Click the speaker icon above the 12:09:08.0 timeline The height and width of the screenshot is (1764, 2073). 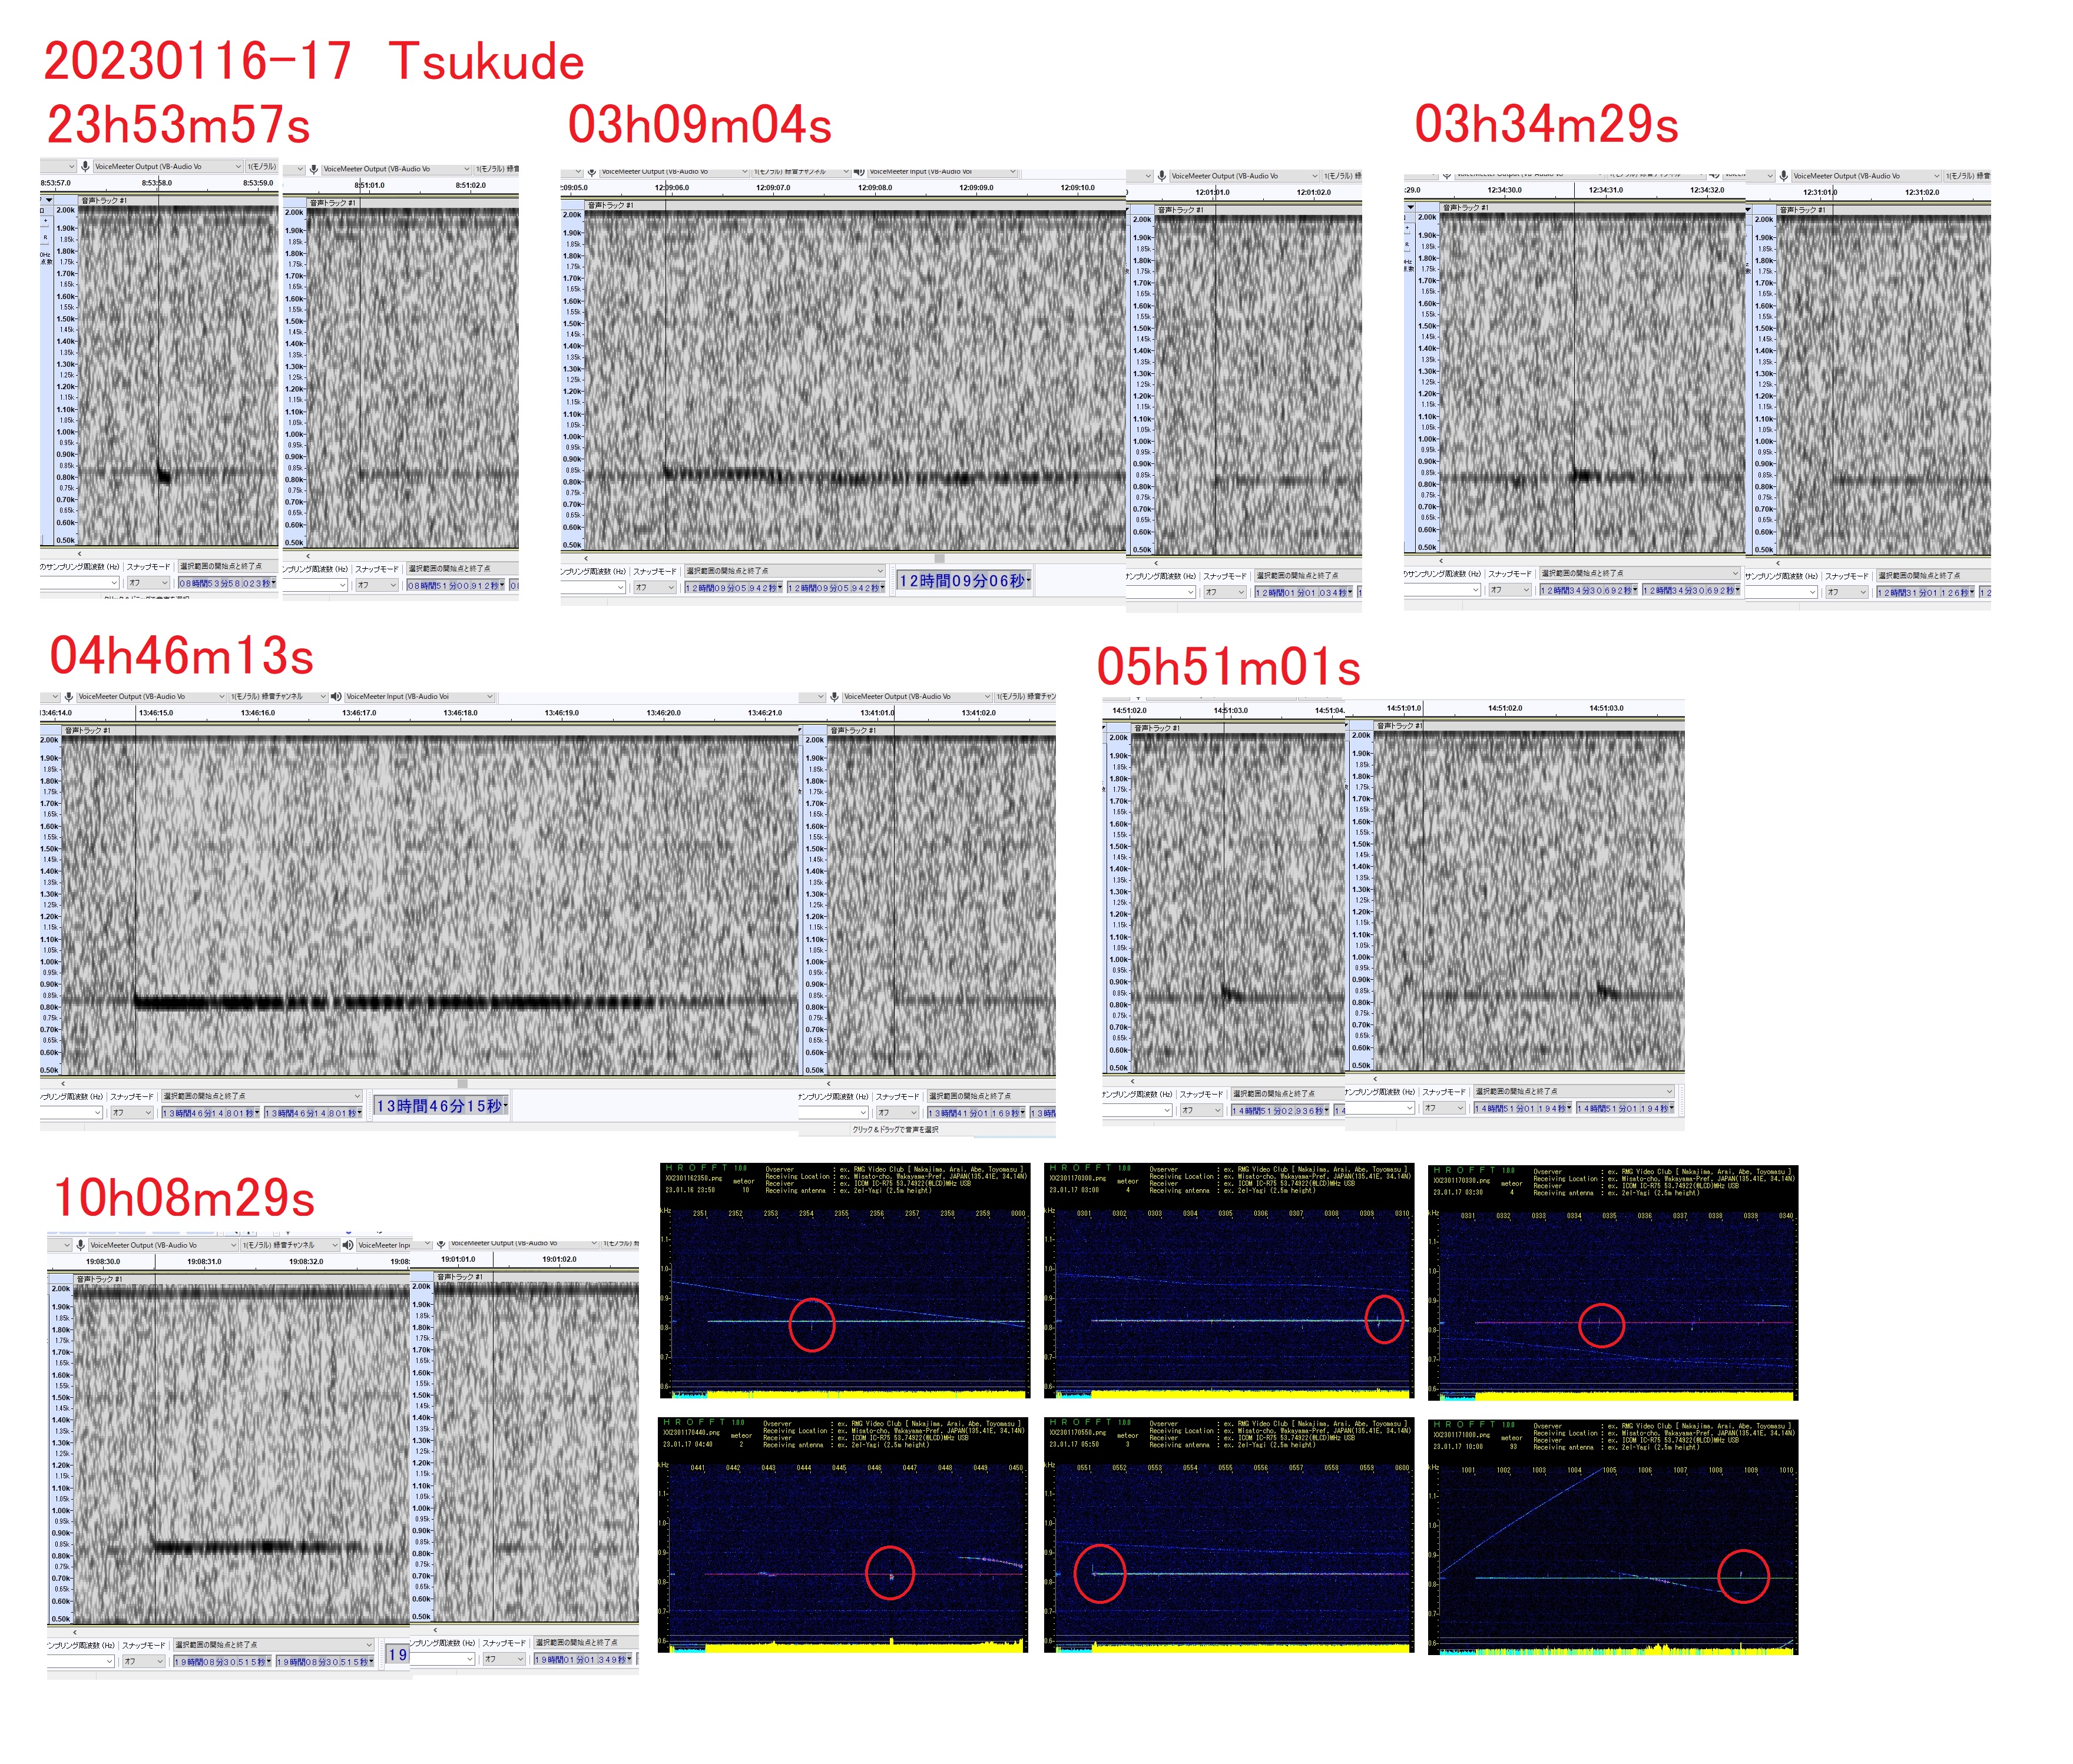[x=859, y=172]
